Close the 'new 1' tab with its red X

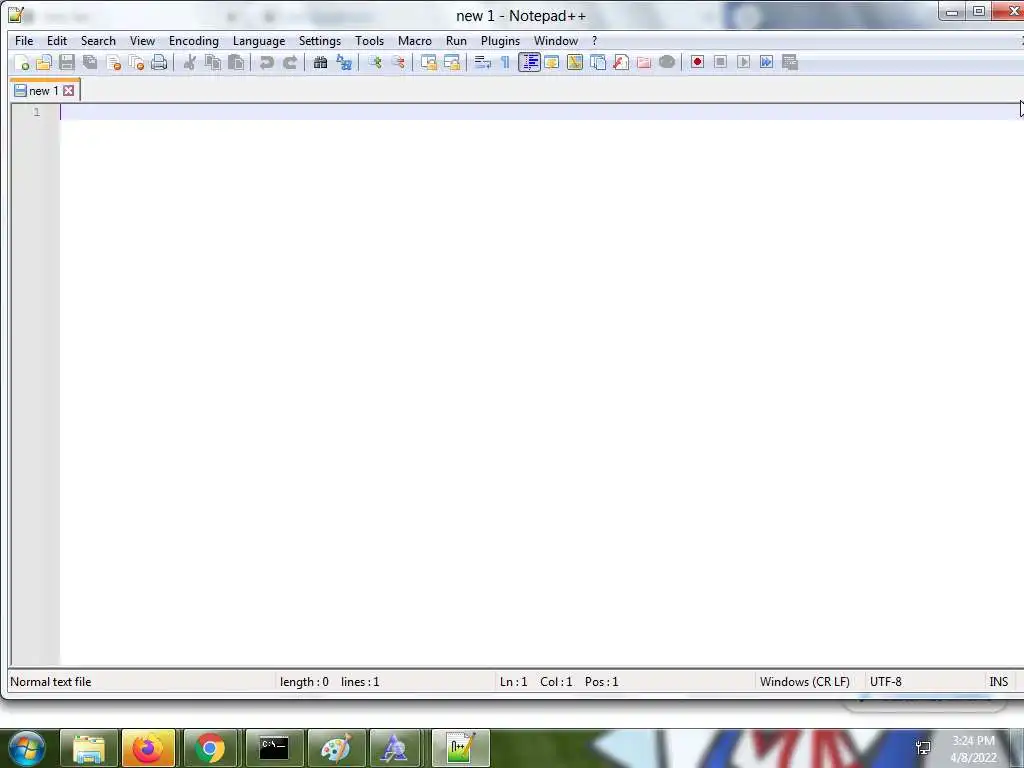click(x=69, y=91)
